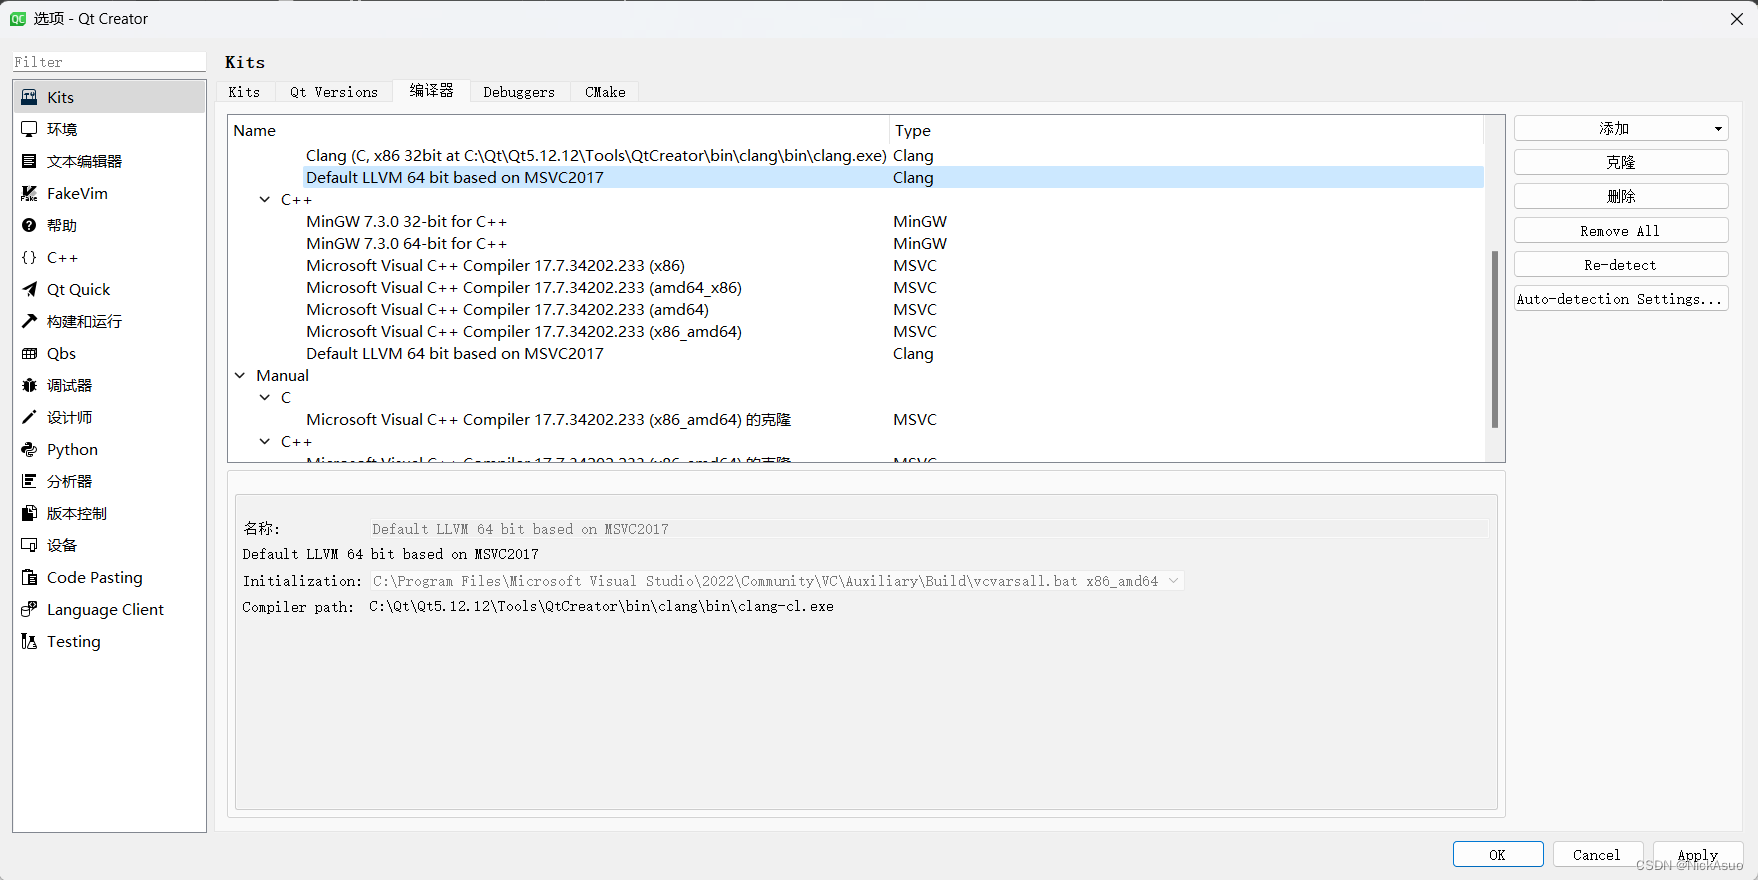Viewport: 1758px width, 880px height.
Task: Open the Debuggers tab
Action: coord(519,92)
